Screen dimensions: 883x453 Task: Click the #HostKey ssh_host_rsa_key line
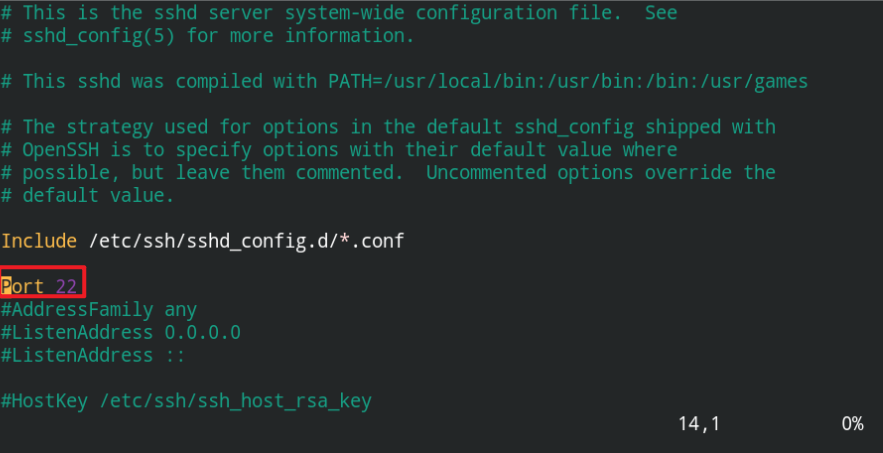(x=186, y=401)
